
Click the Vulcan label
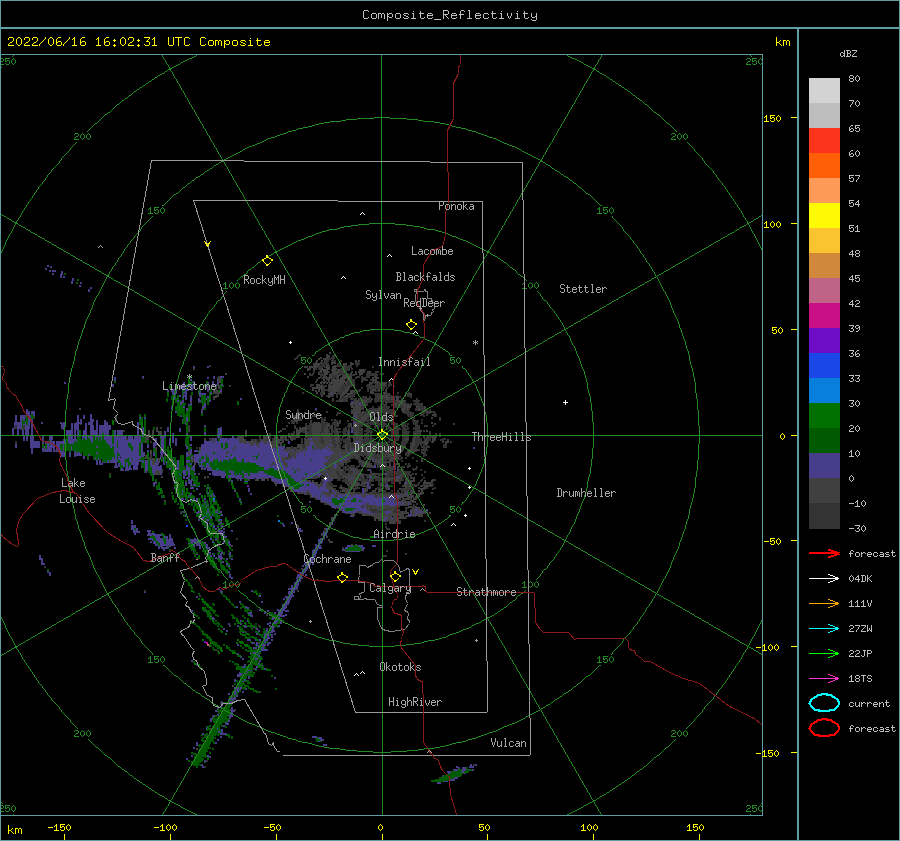[x=509, y=743]
